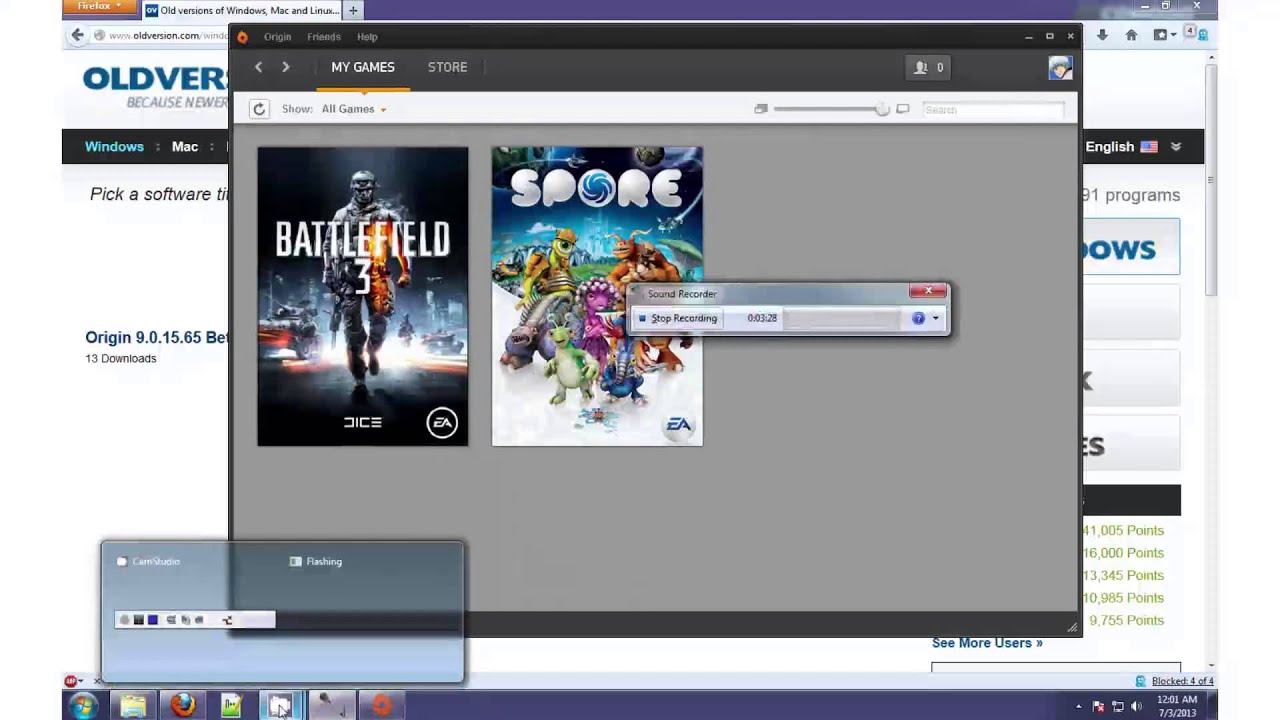Image resolution: width=1280 pixels, height=720 pixels.
Task: Close the Sound Recorder window
Action: pyautogui.click(x=927, y=291)
